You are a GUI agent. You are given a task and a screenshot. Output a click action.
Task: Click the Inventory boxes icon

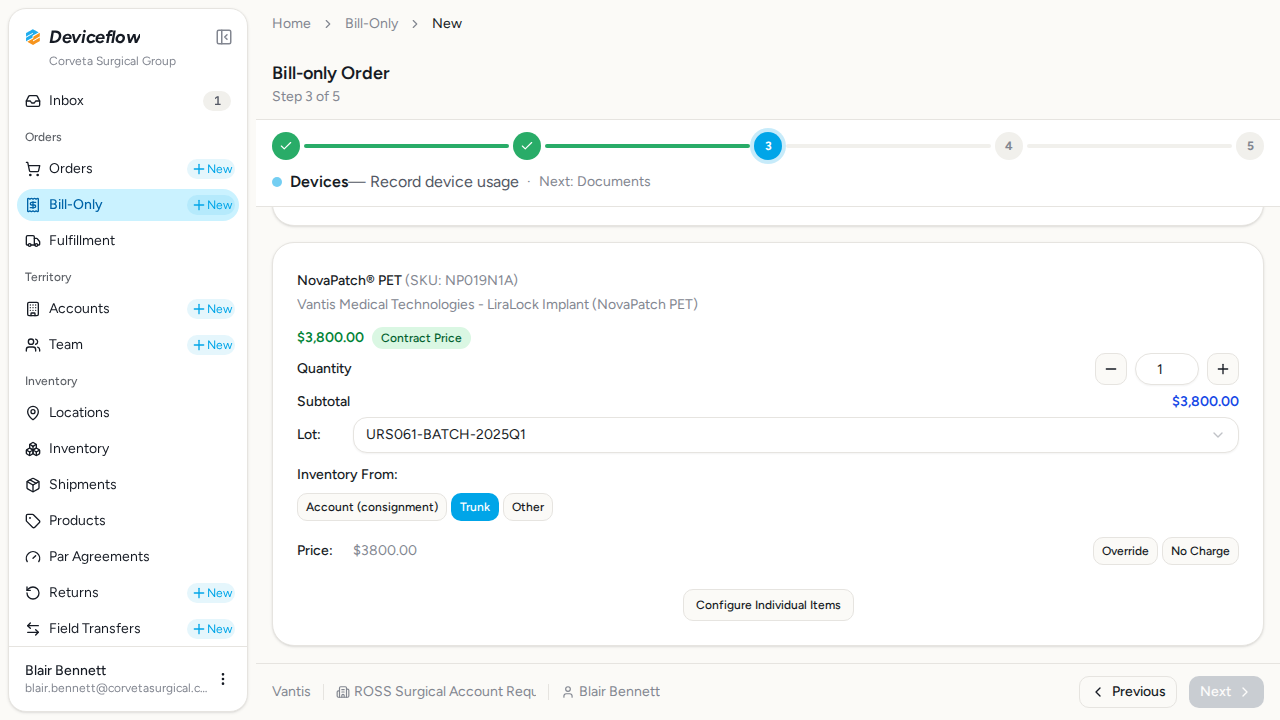[33, 449]
